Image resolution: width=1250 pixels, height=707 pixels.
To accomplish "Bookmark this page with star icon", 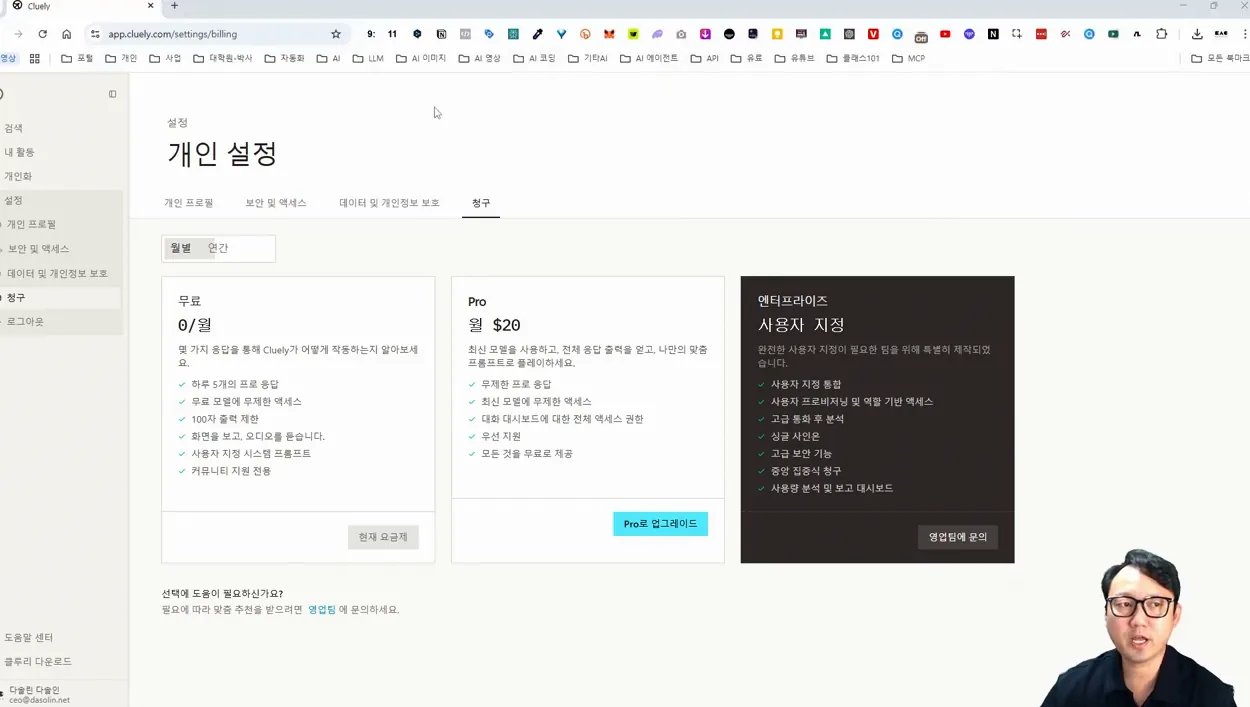I will click(x=336, y=34).
